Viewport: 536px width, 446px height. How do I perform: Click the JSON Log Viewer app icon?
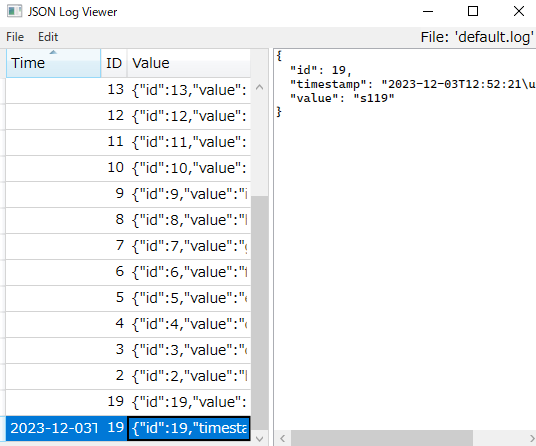(14, 11)
